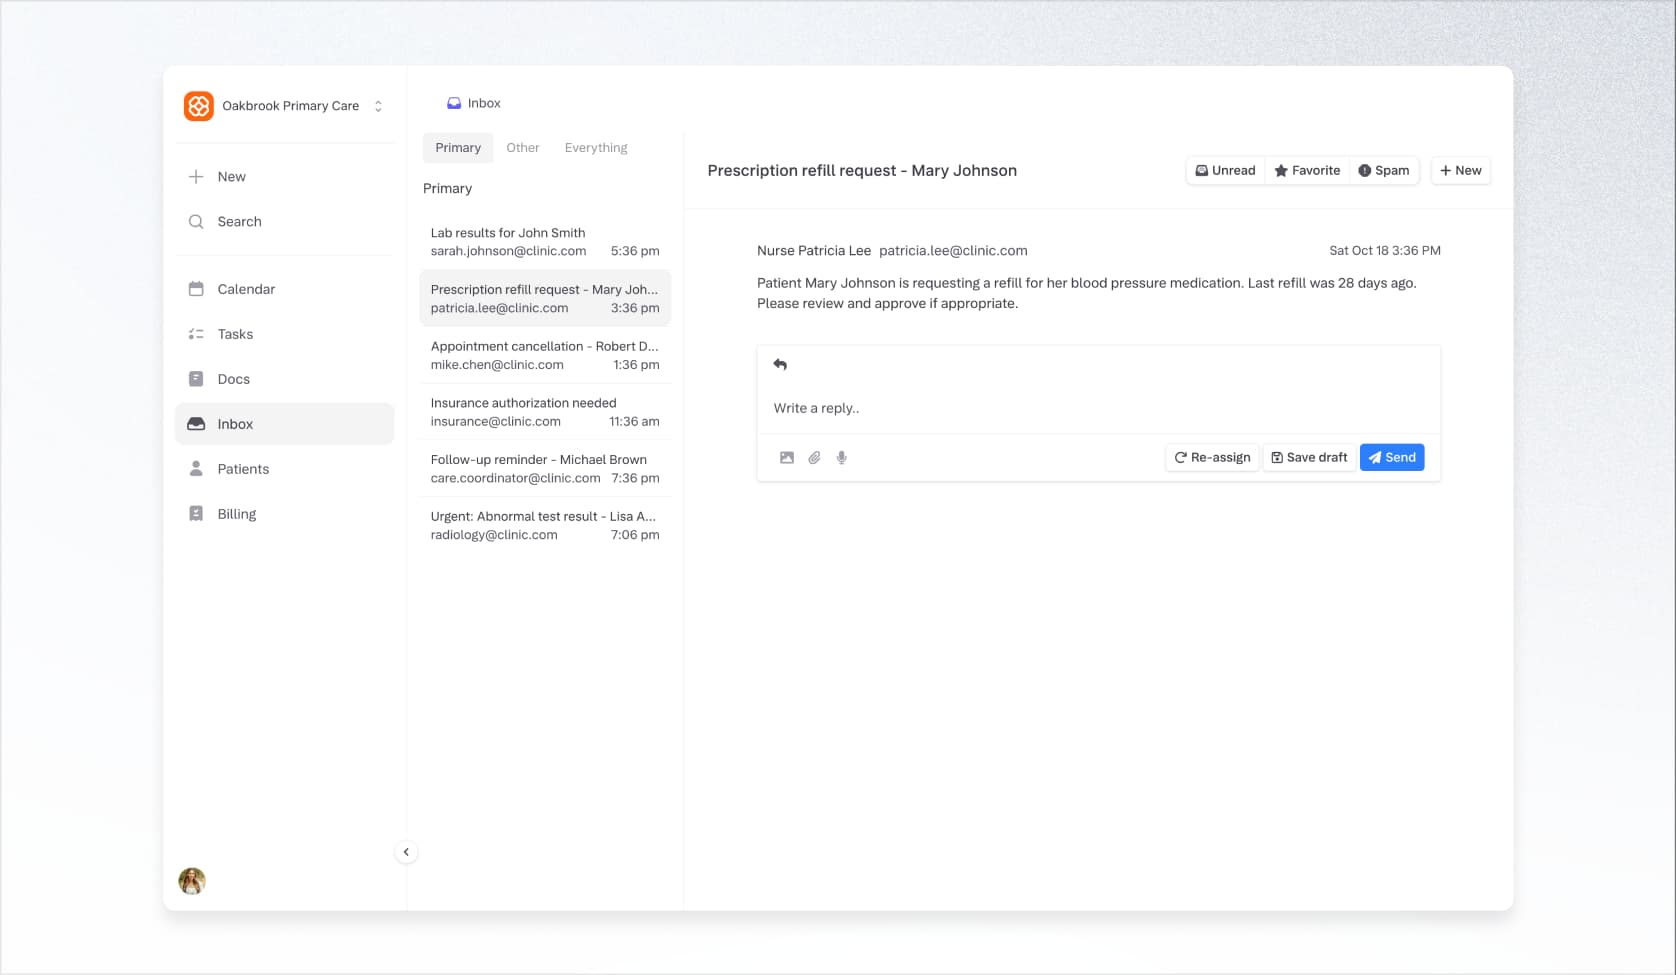This screenshot has width=1676, height=975.
Task: Toggle Favorite on this message
Action: [1307, 171]
